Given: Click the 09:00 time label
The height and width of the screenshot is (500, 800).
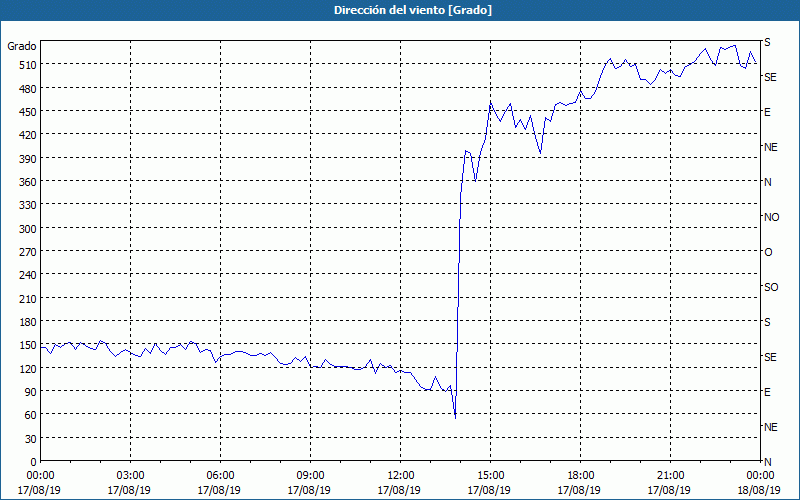Looking at the screenshot, I should point(310,476).
